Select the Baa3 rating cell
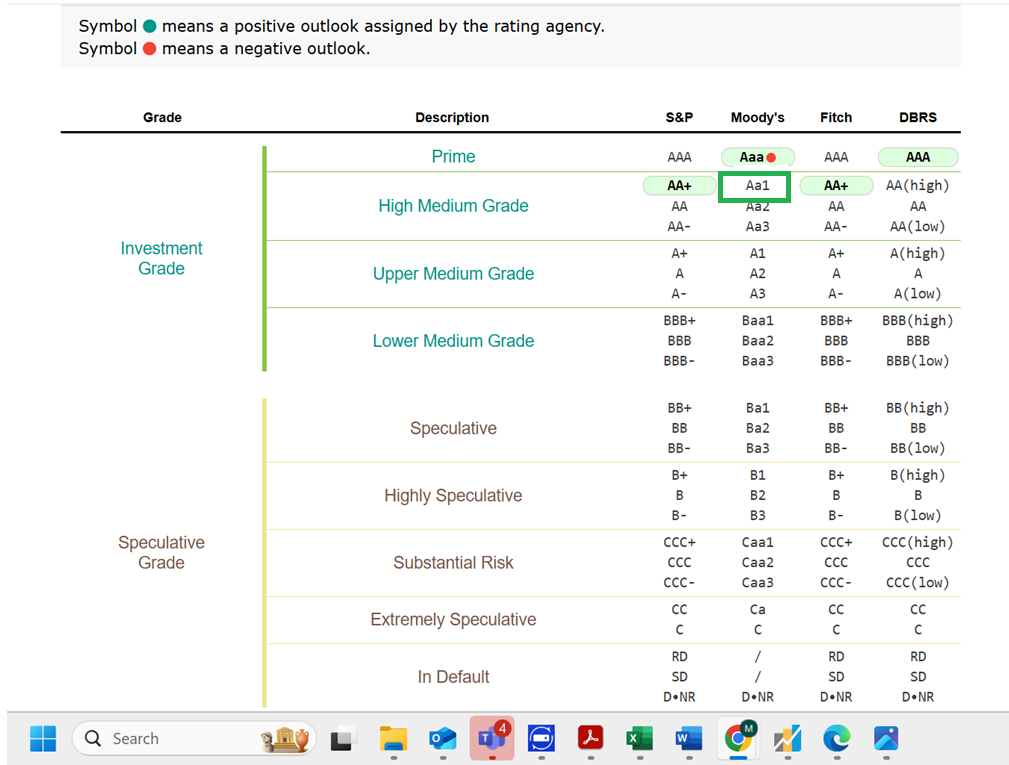Screen dimensions: 1009x765 757,361
